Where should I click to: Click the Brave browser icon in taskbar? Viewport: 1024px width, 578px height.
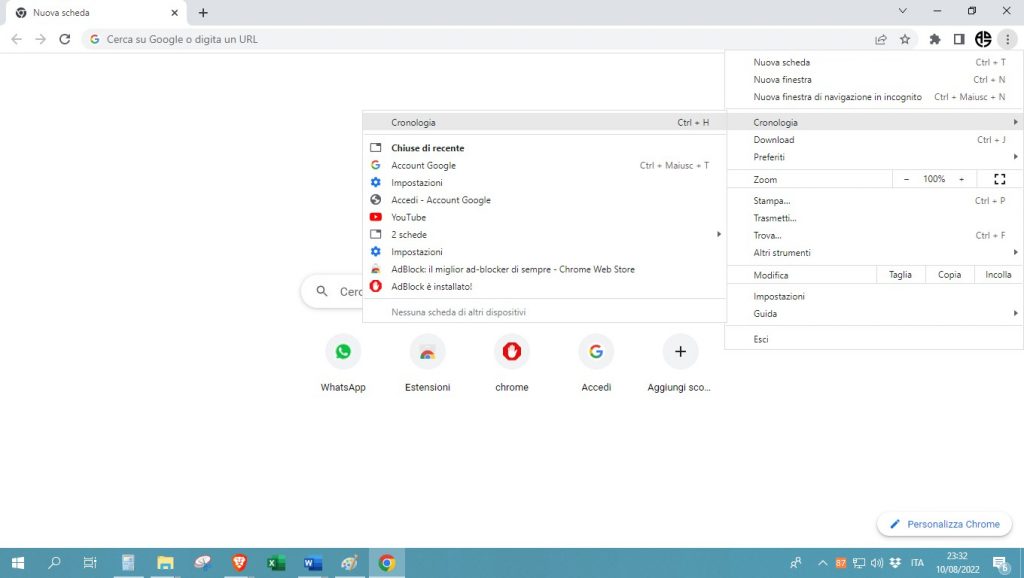239,563
